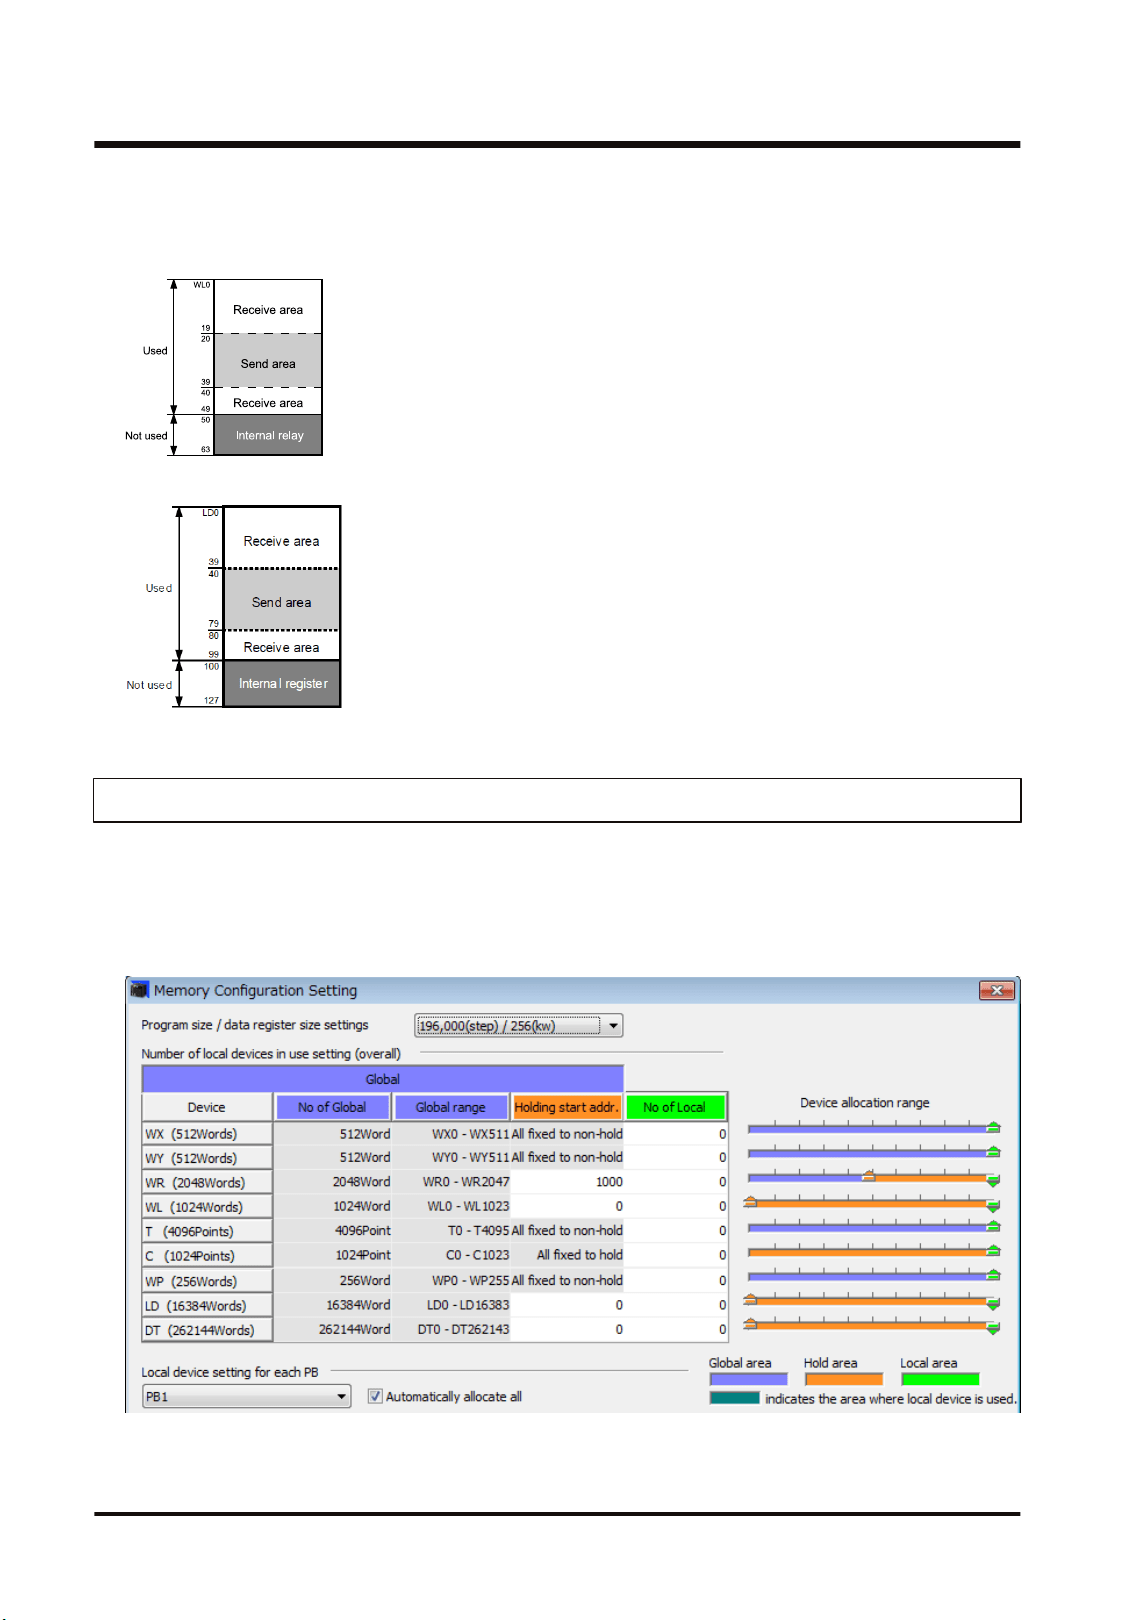Viewport: 1147px width, 1620px height.
Task: Click the C row All fixed to hold cell
Action: tap(567, 1255)
